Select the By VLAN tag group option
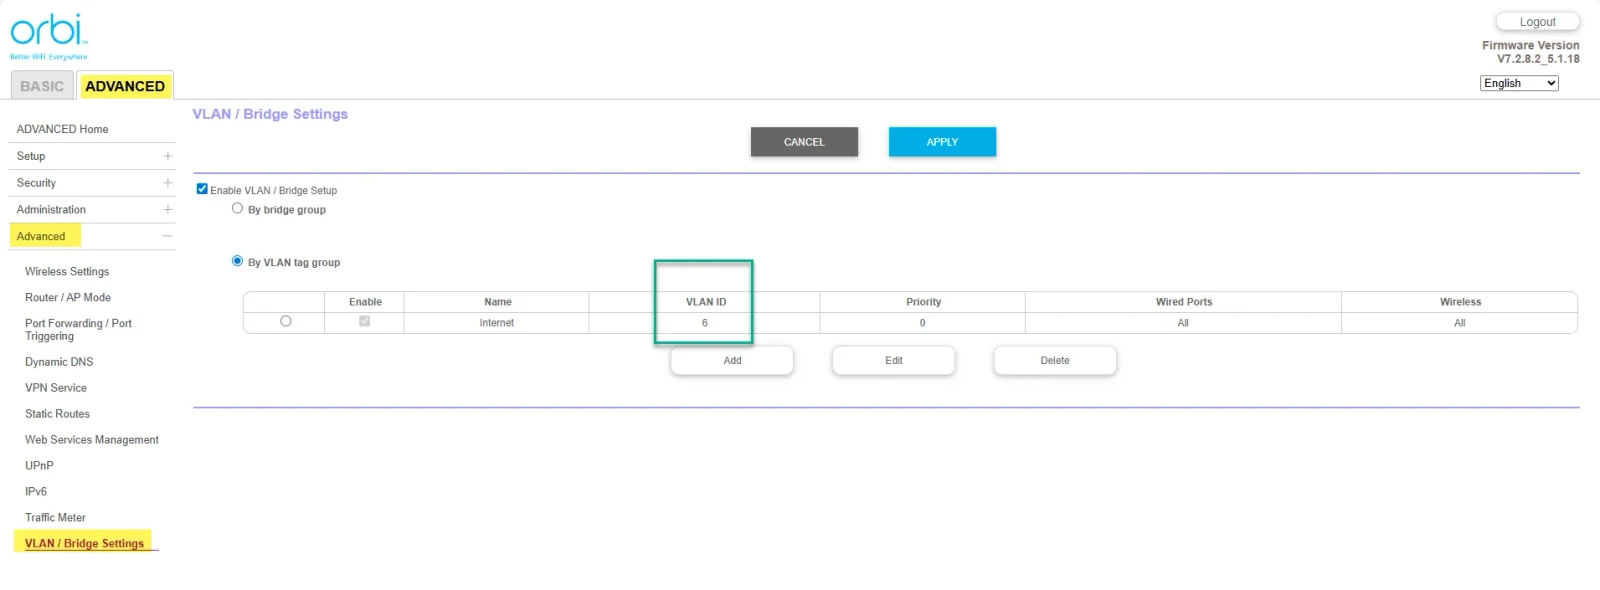 pyautogui.click(x=237, y=261)
